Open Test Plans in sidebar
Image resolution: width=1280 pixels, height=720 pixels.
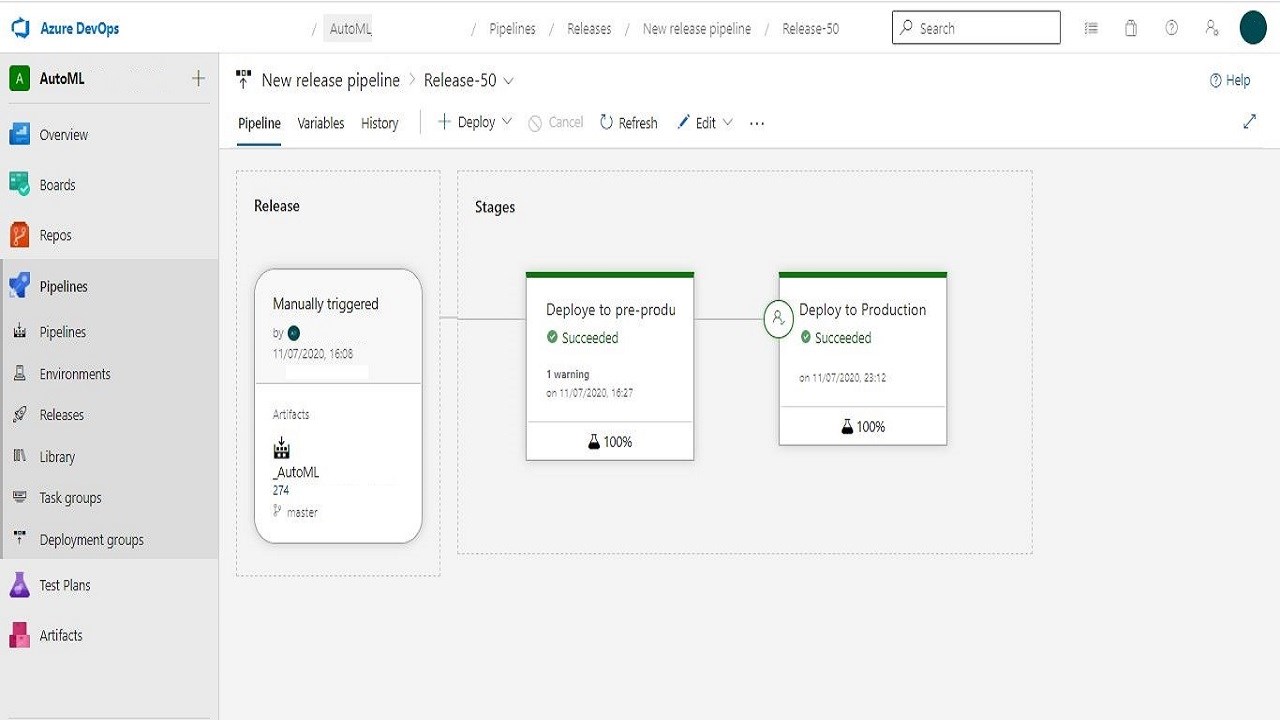pyautogui.click(x=65, y=585)
